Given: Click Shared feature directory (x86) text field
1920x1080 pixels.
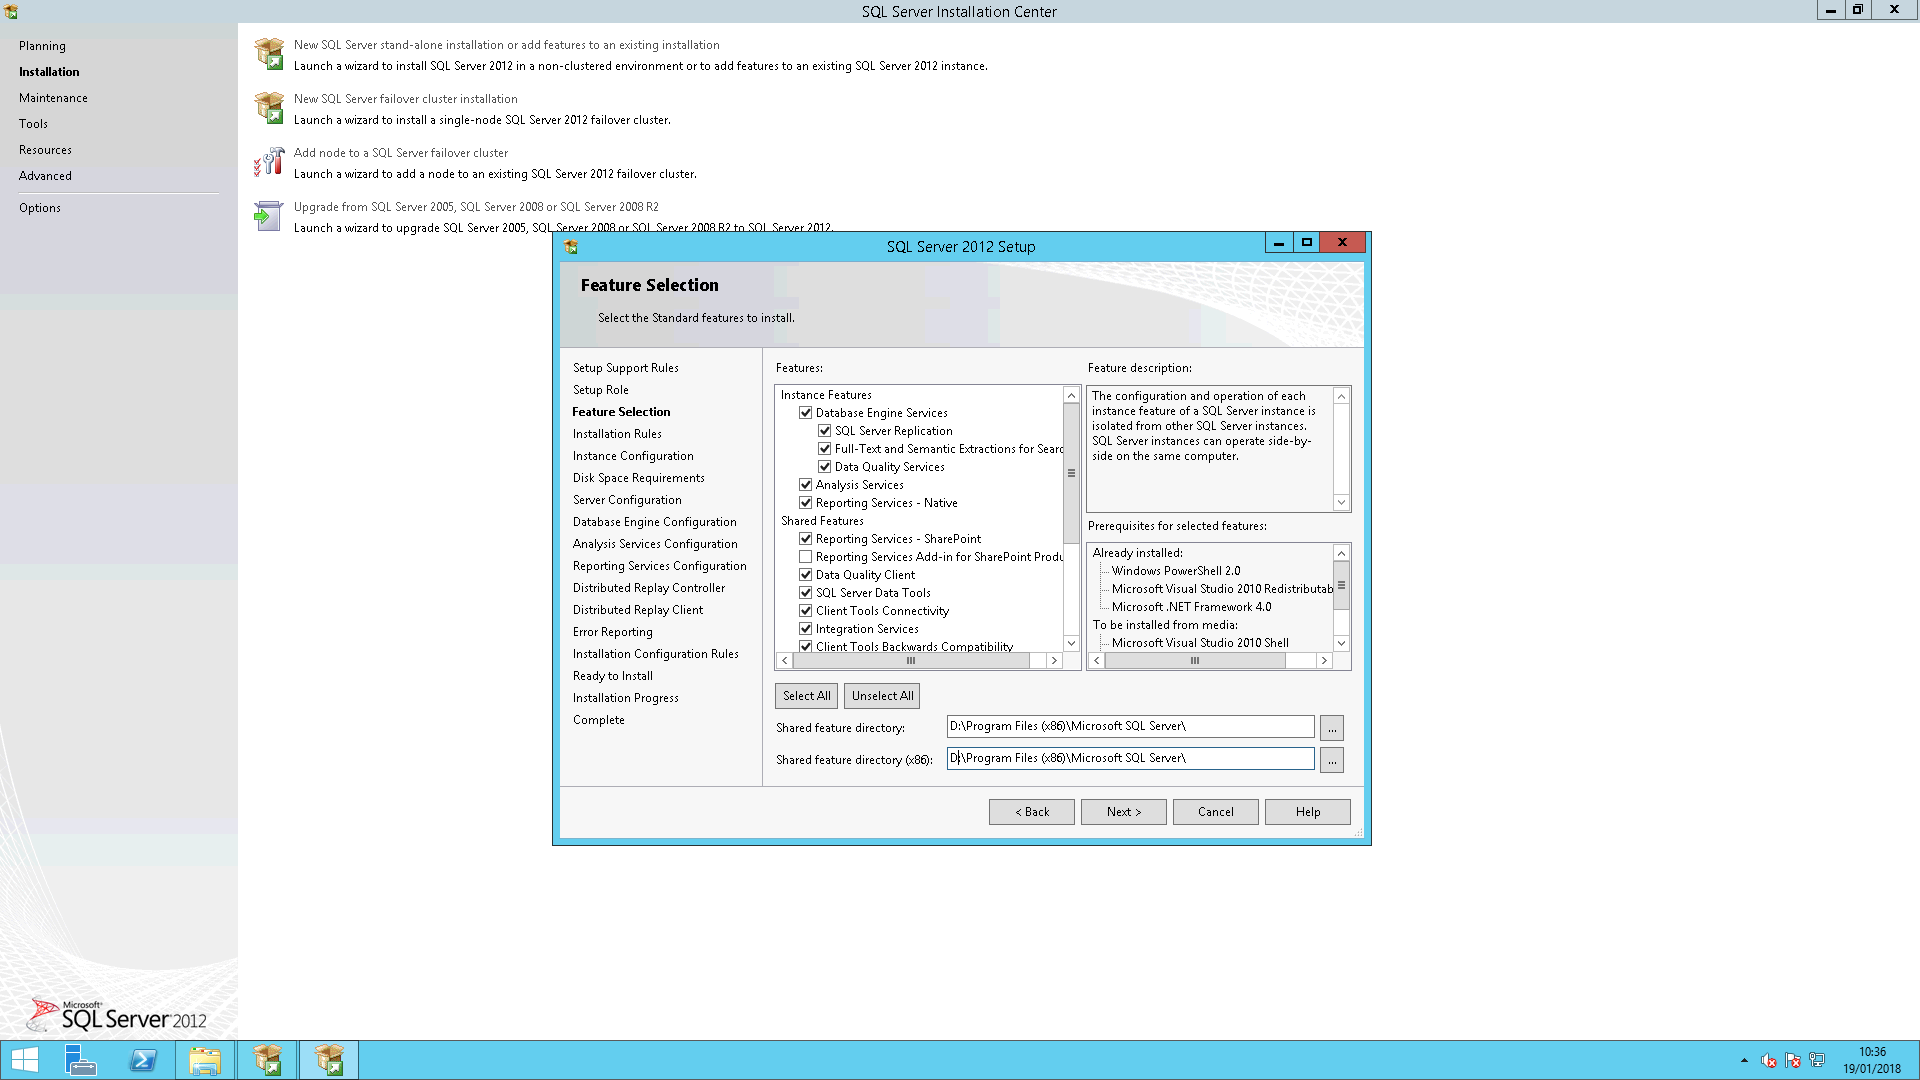Looking at the screenshot, I should coord(1130,759).
